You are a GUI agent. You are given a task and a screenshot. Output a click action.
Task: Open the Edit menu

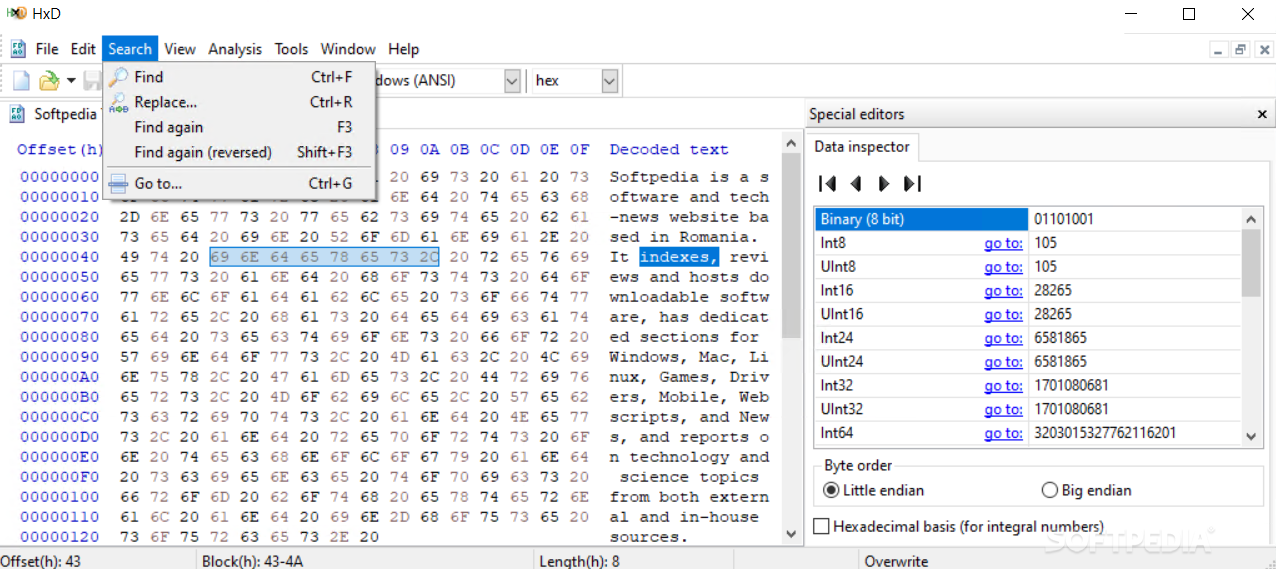click(83, 49)
